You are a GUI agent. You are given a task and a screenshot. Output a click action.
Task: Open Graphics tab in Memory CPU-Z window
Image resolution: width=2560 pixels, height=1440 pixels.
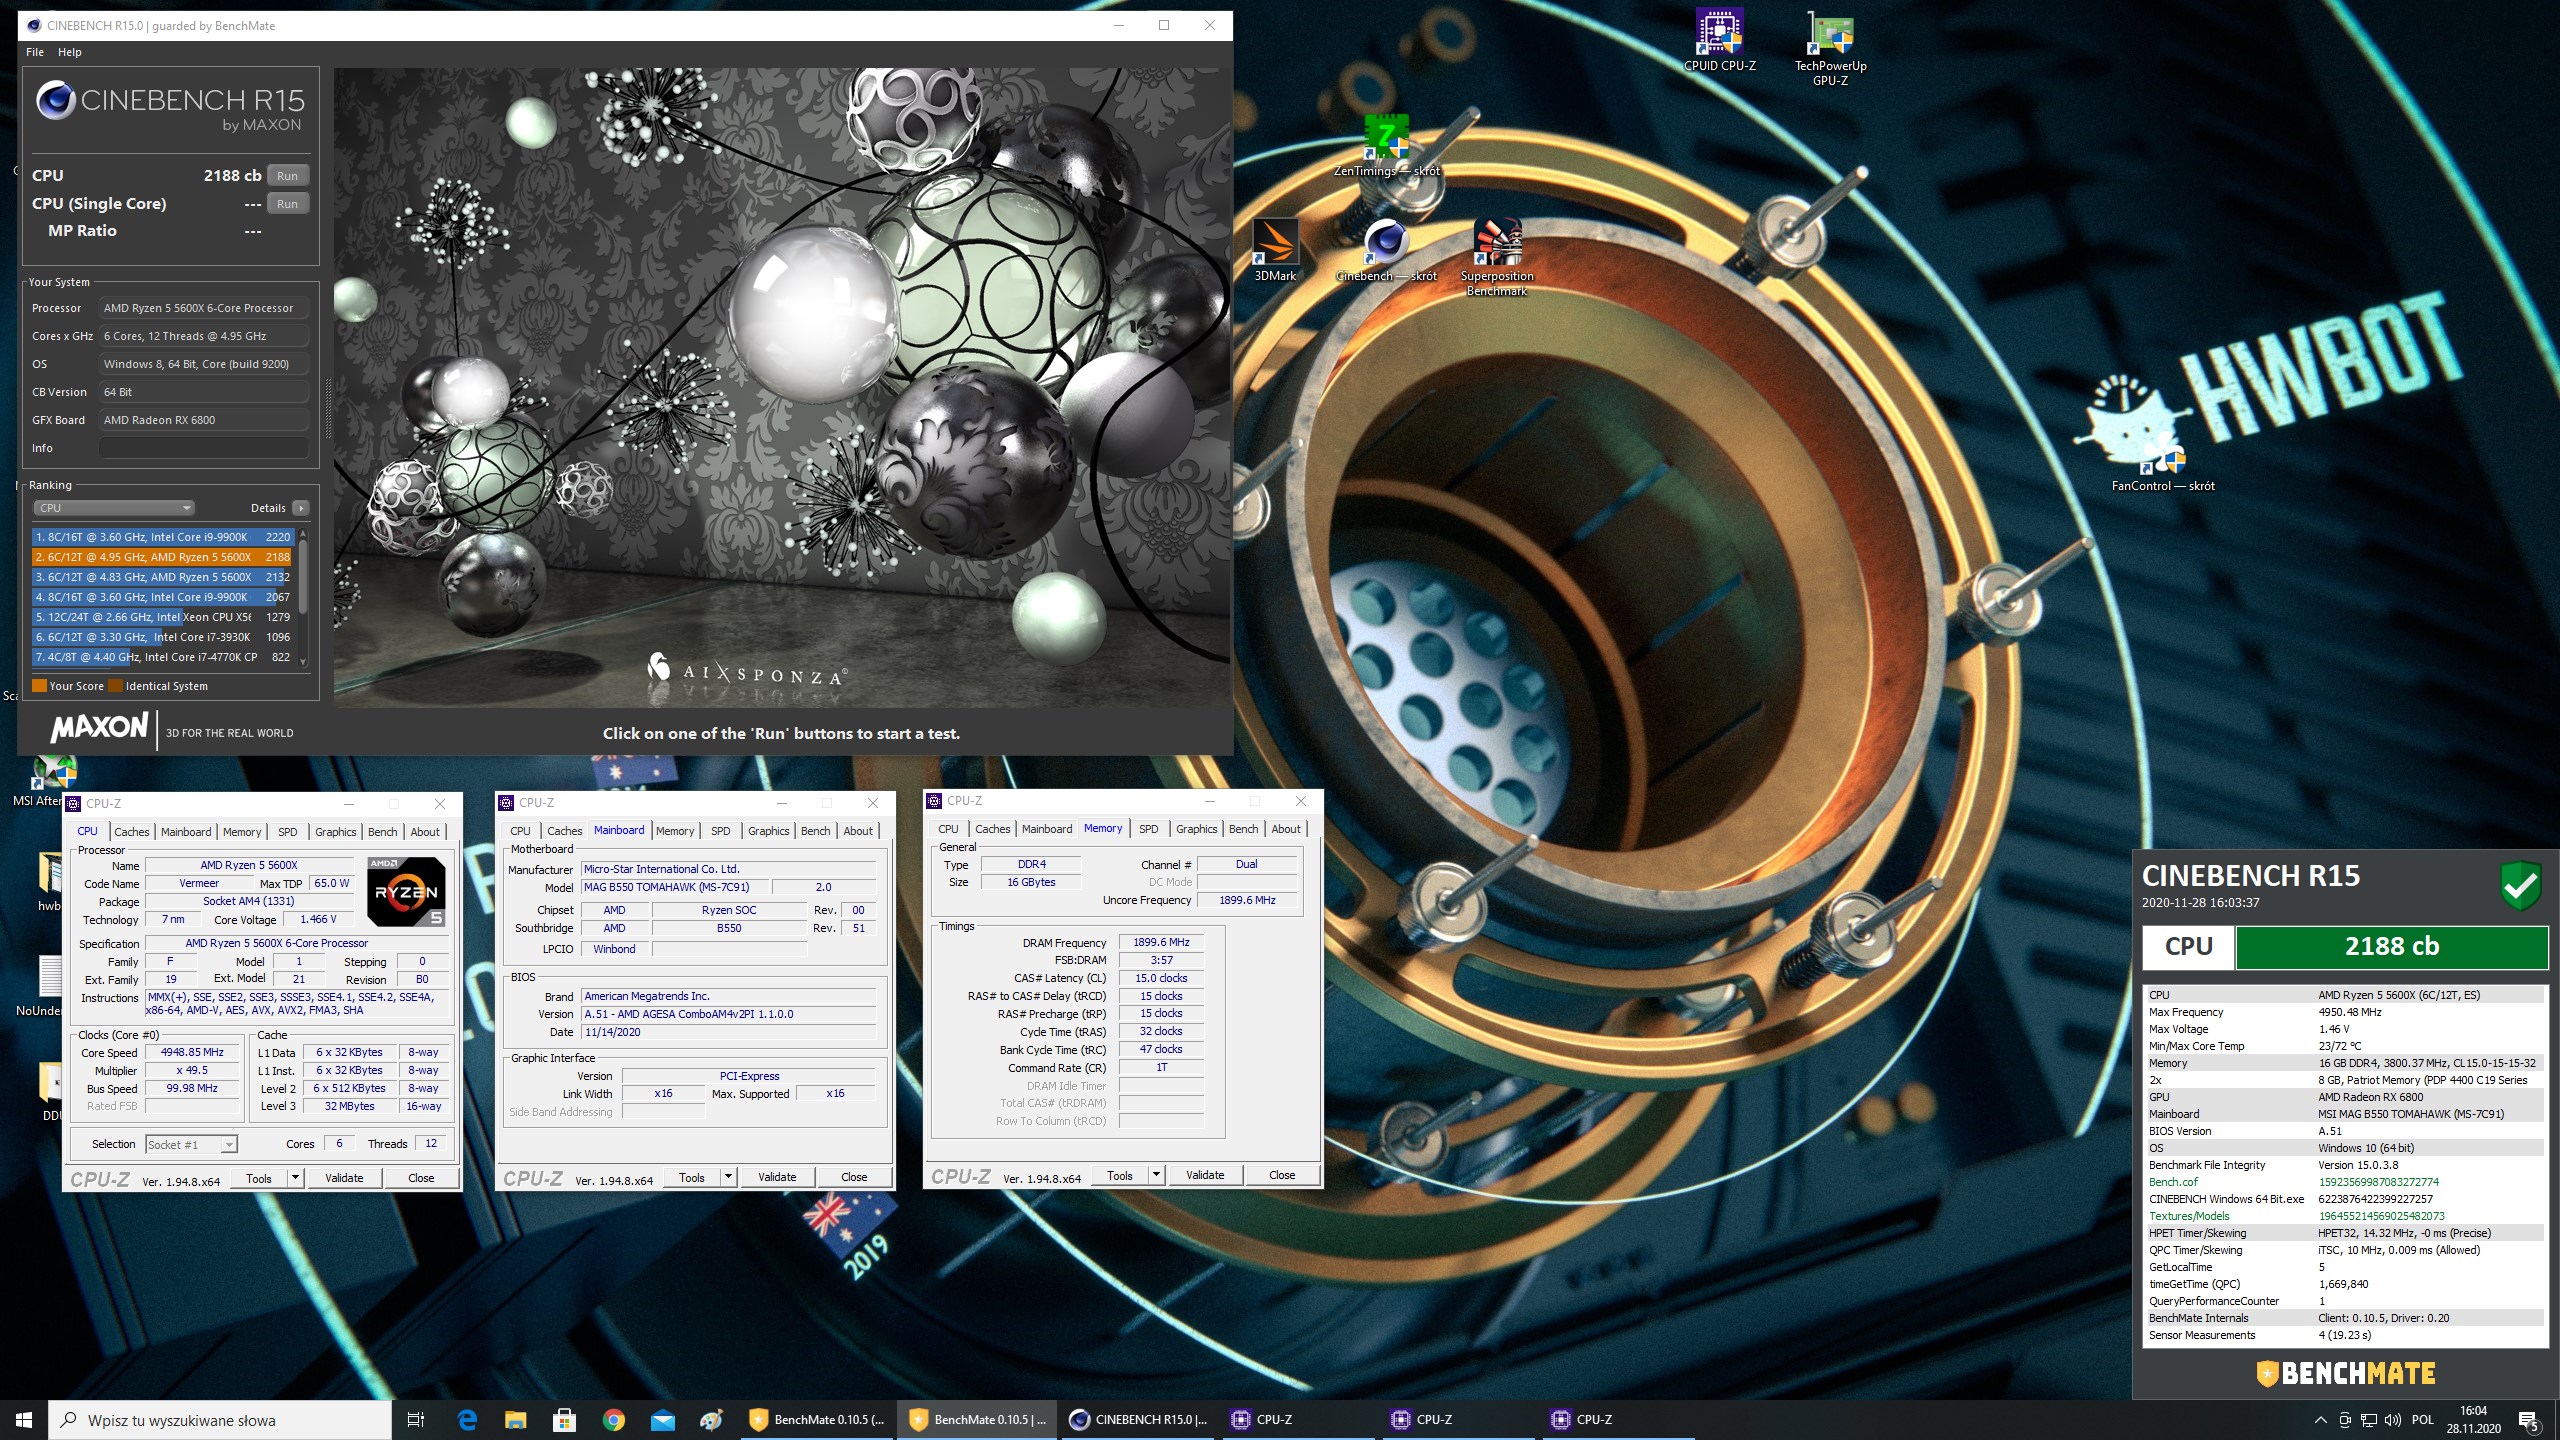tap(1196, 828)
